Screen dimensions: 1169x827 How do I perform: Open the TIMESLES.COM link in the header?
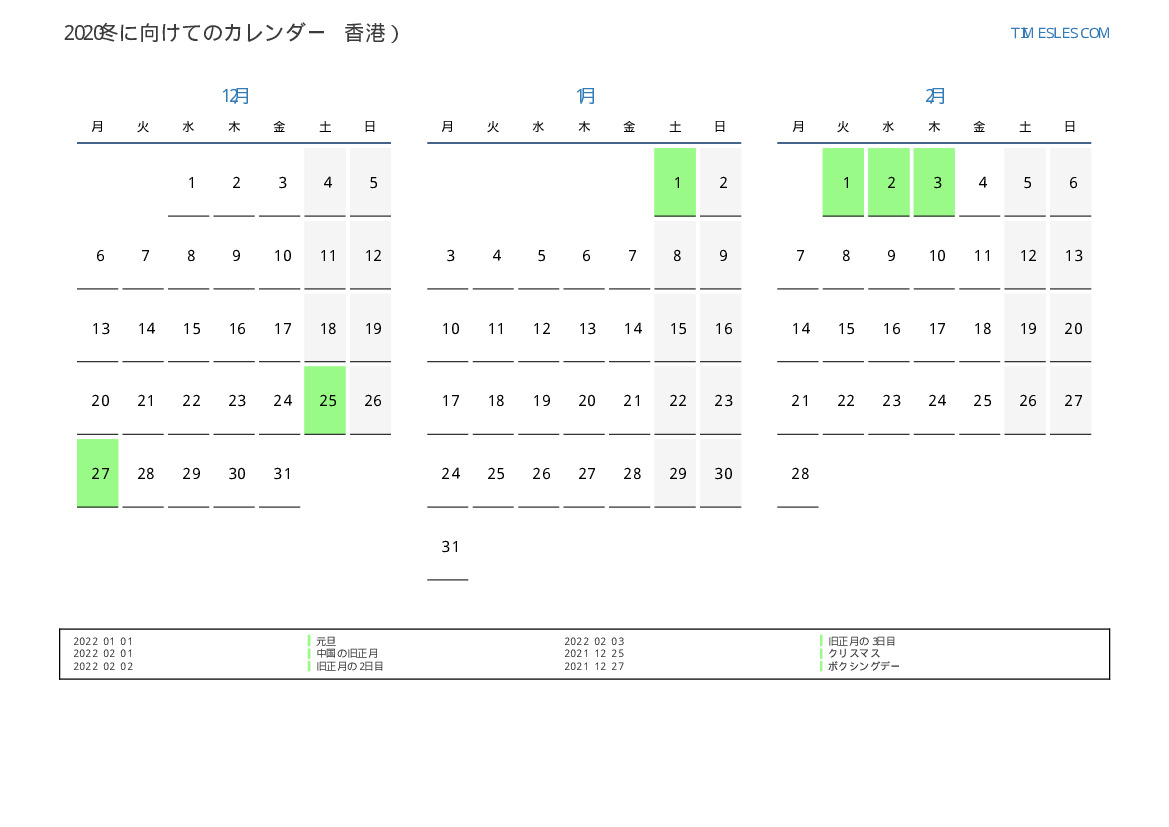(1059, 33)
